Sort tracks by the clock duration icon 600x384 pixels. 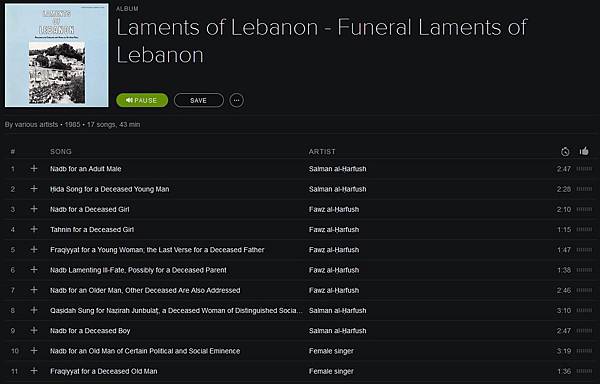(565, 151)
